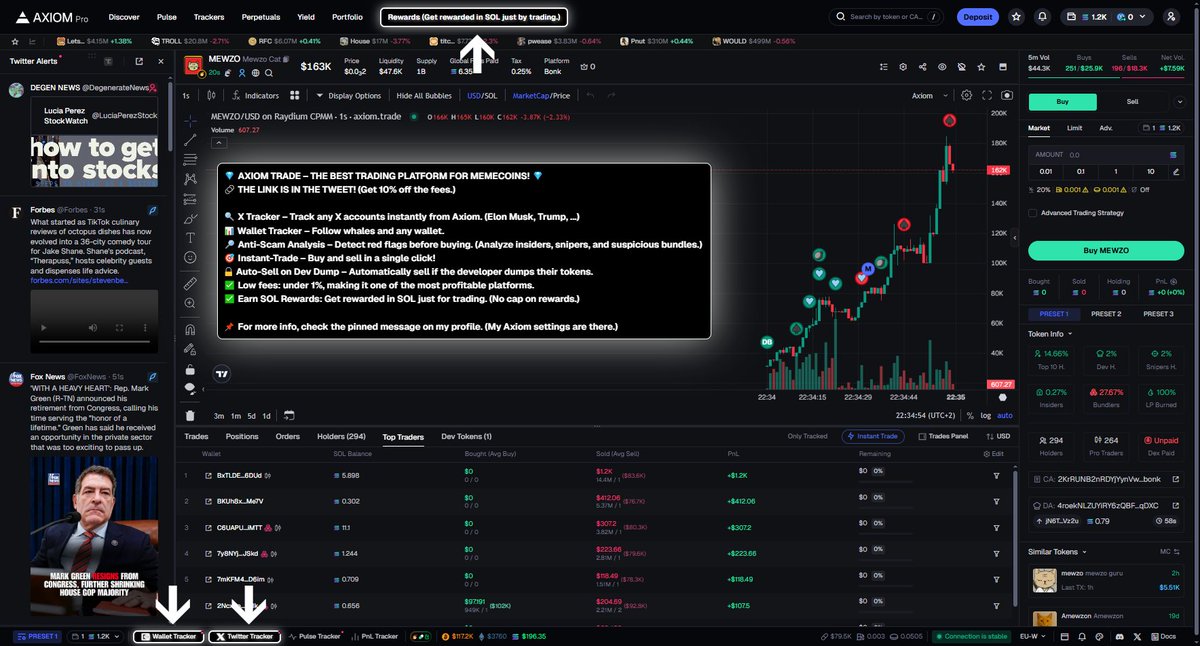This screenshot has height=646, width=1200.
Task: Toggle Hide All Bubbles
Action: [x=424, y=96]
